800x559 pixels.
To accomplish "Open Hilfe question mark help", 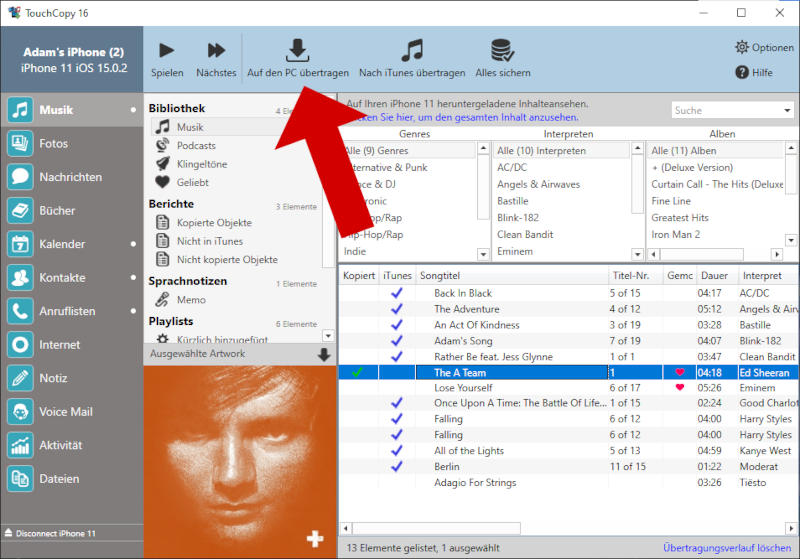I will click(742, 72).
